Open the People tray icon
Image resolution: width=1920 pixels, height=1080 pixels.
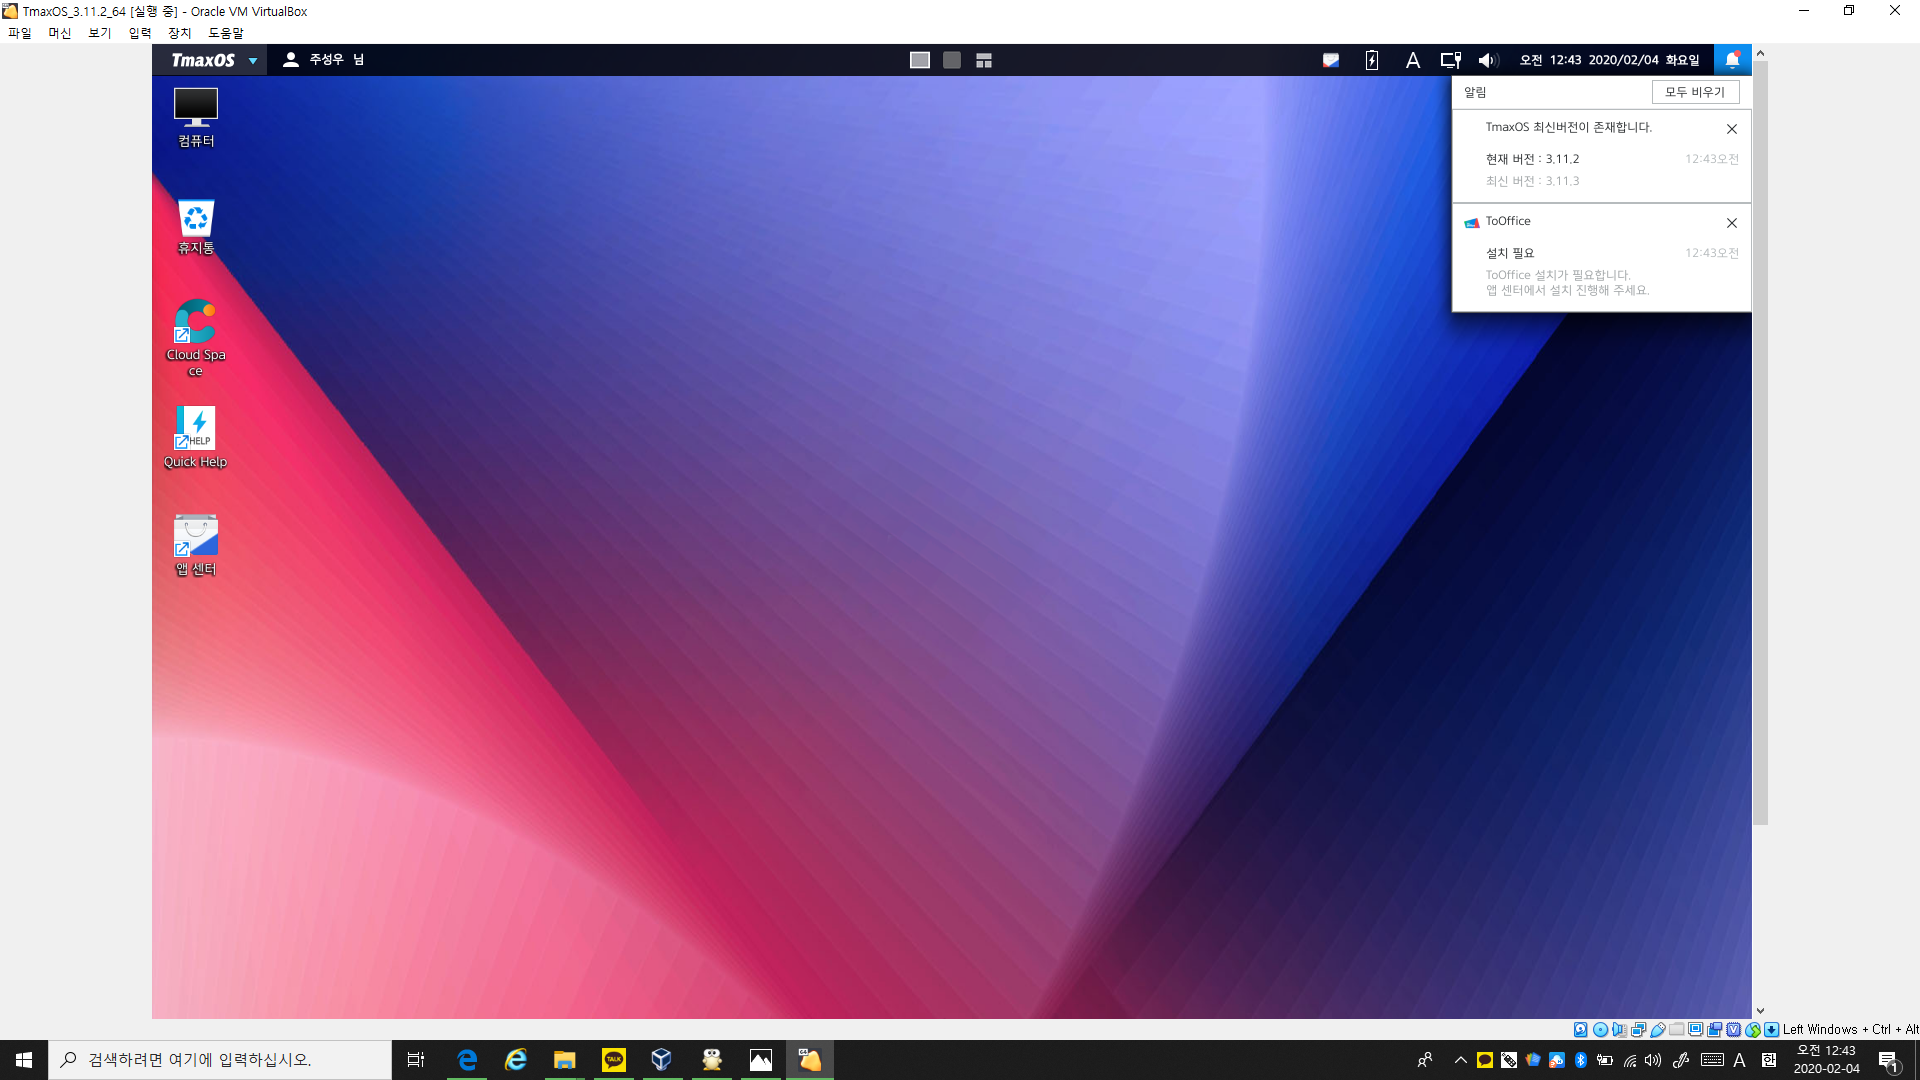coord(1425,1060)
